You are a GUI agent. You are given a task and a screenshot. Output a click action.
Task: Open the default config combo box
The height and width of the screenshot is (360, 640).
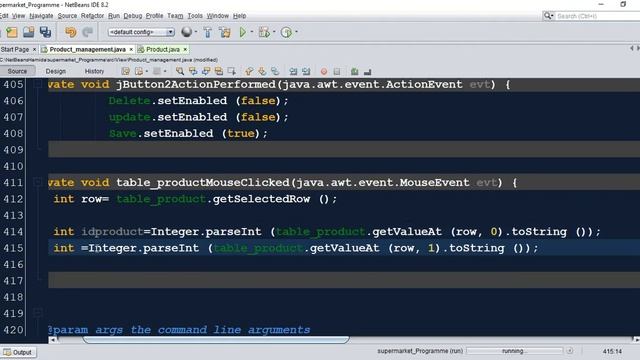tap(141, 32)
